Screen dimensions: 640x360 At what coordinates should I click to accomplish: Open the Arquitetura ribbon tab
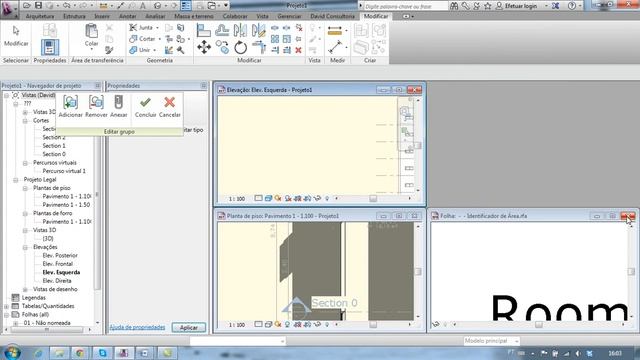tap(40, 16)
